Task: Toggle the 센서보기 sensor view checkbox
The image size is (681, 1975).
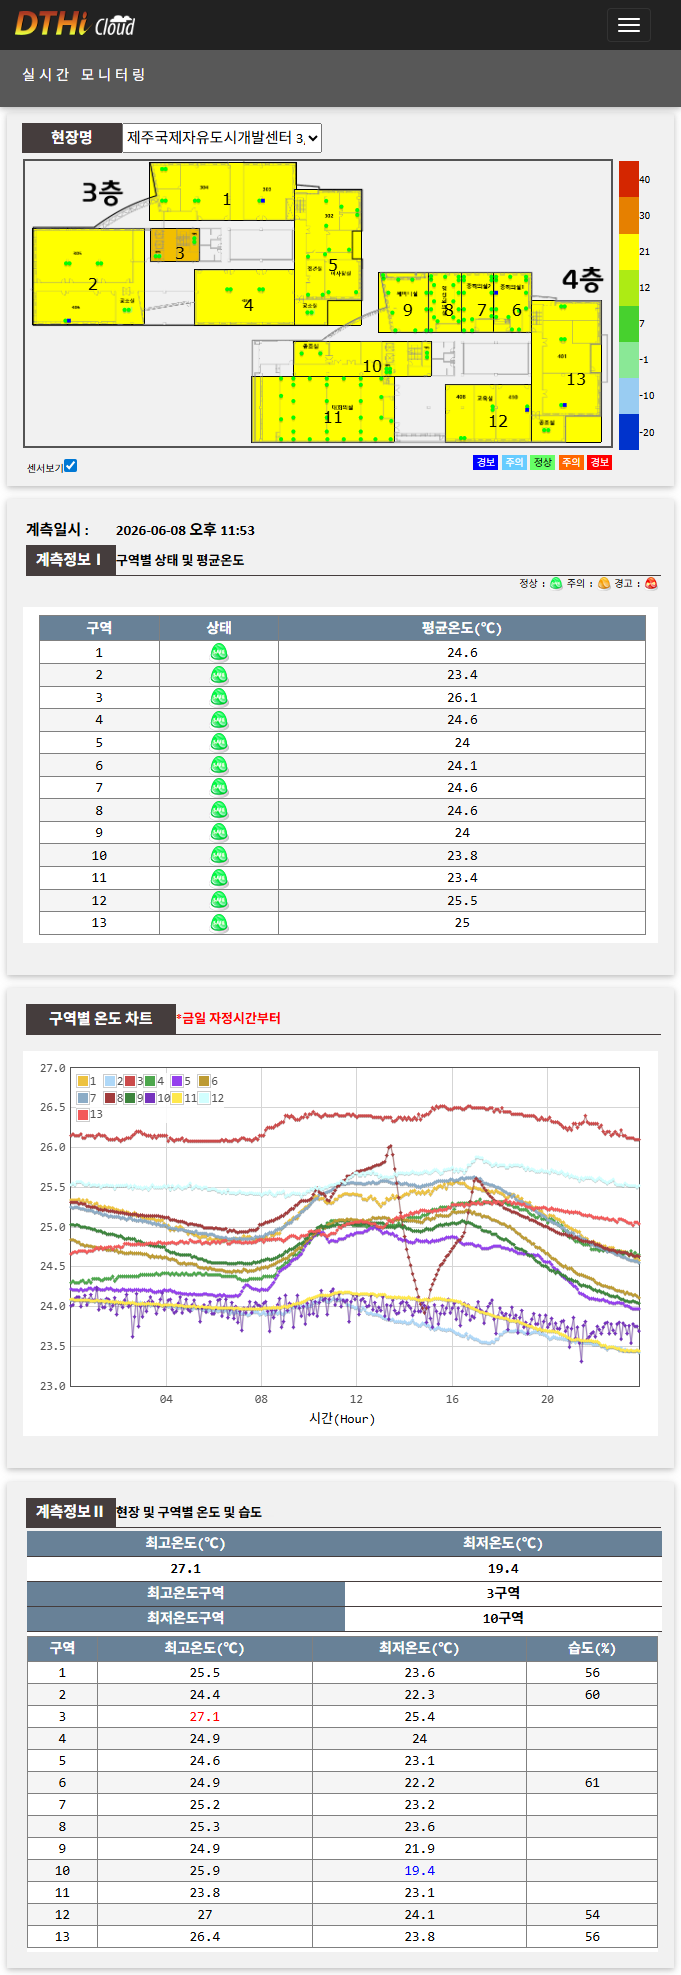Action: pyautogui.click(x=70, y=466)
